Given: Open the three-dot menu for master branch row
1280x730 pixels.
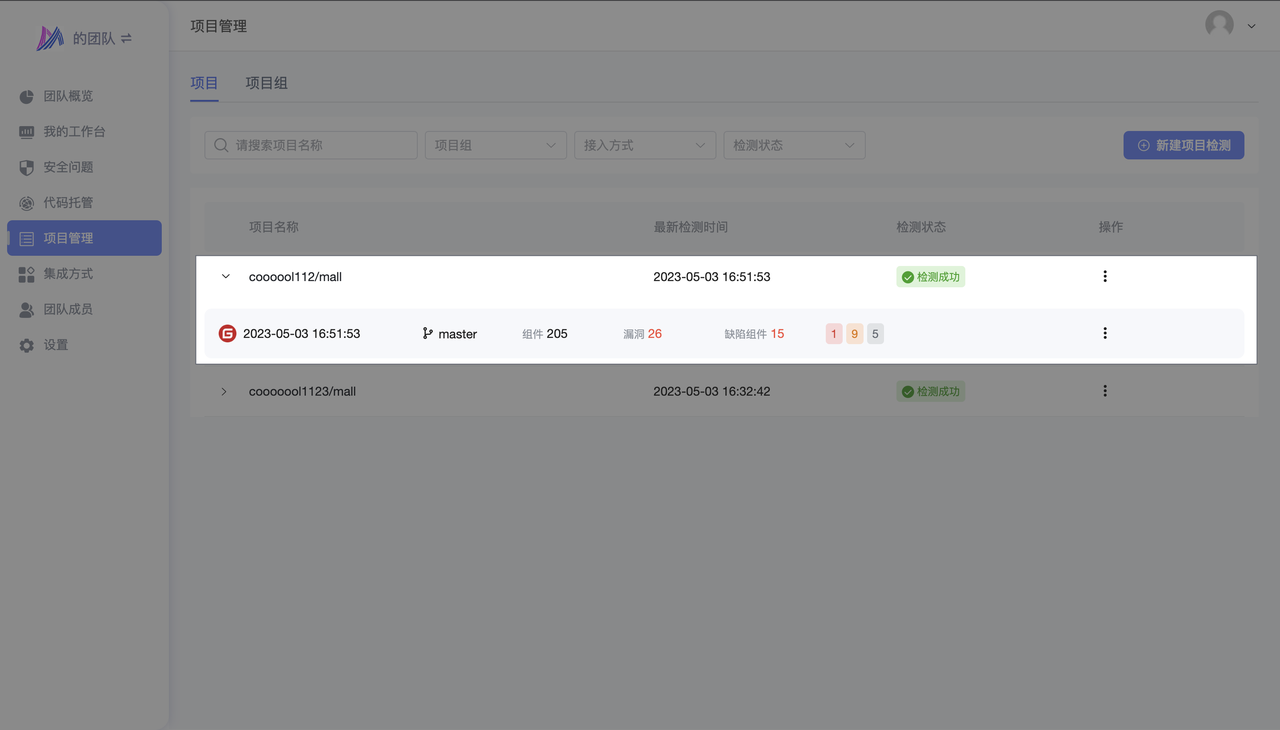Looking at the screenshot, I should point(1104,334).
